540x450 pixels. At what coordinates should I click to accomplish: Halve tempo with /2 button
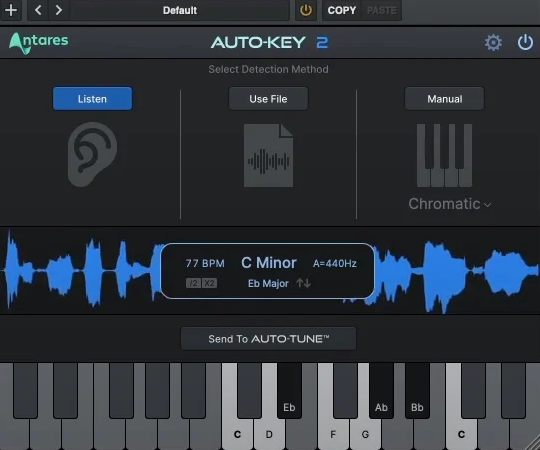point(193,283)
